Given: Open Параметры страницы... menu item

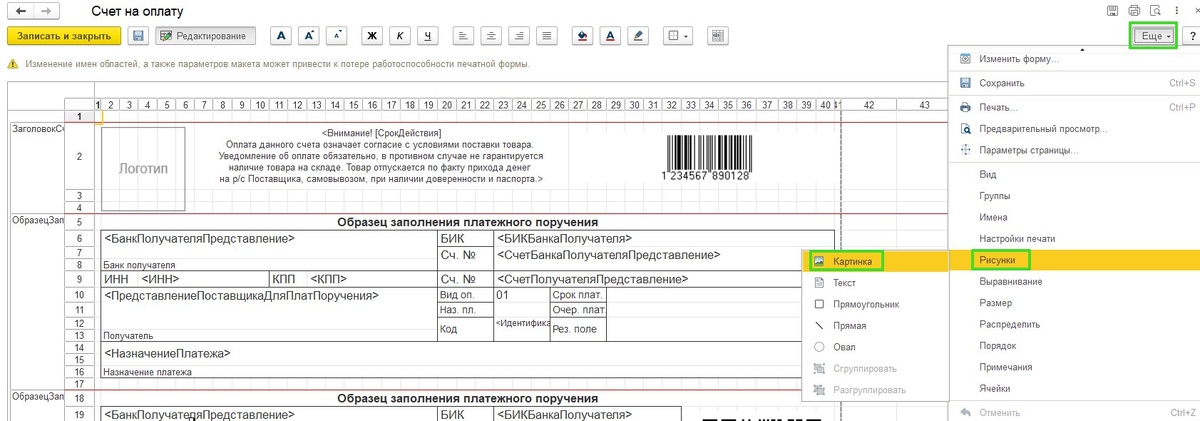Looking at the screenshot, I should click(x=1074, y=150).
